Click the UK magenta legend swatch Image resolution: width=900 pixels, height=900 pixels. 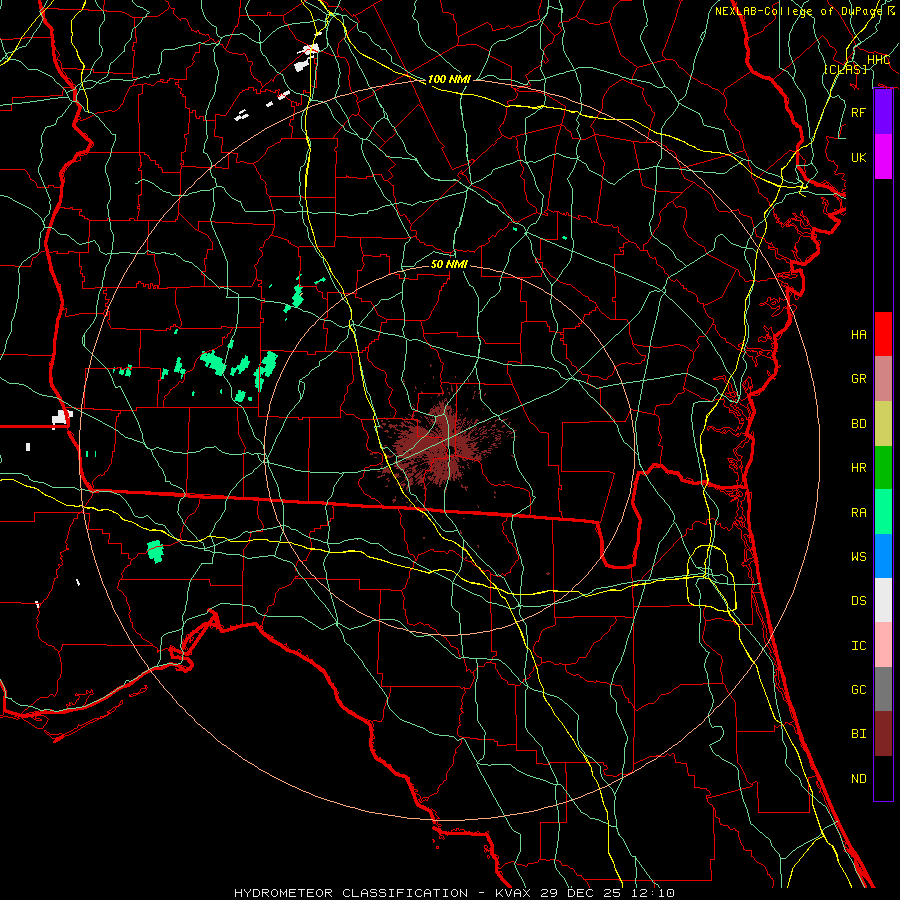tap(883, 157)
